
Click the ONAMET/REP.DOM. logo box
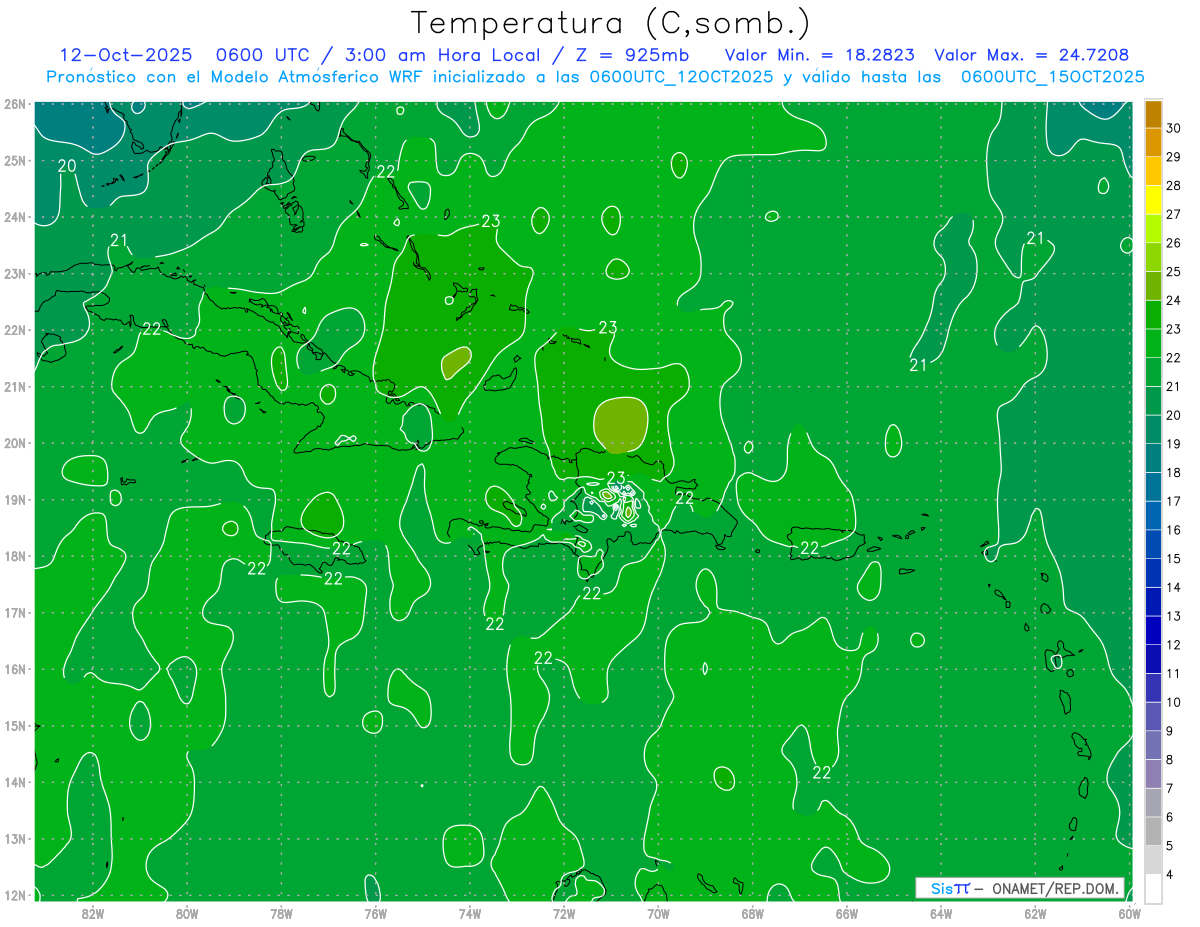click(1019, 888)
